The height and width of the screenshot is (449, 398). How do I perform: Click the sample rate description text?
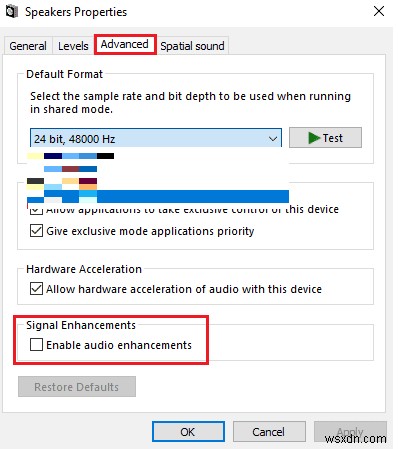190,103
